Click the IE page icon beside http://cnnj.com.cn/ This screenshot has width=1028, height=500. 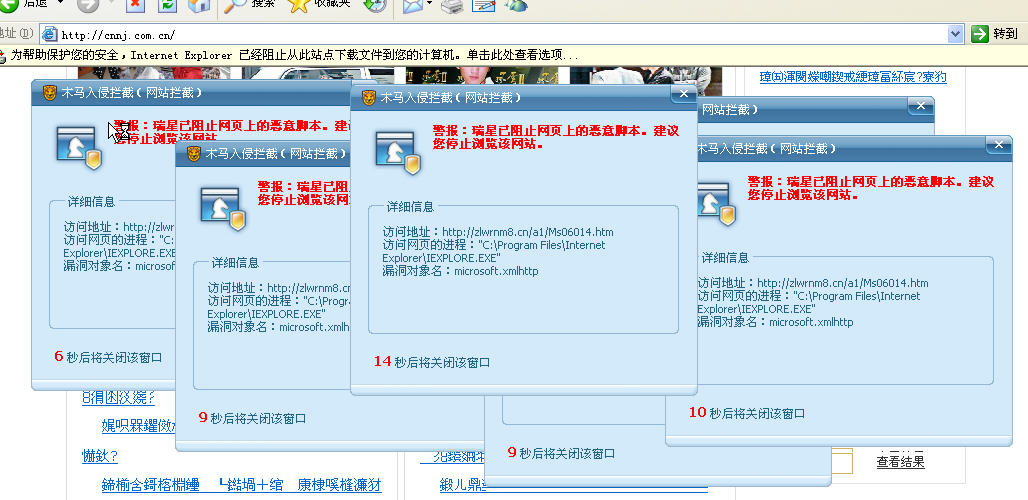click(x=49, y=33)
